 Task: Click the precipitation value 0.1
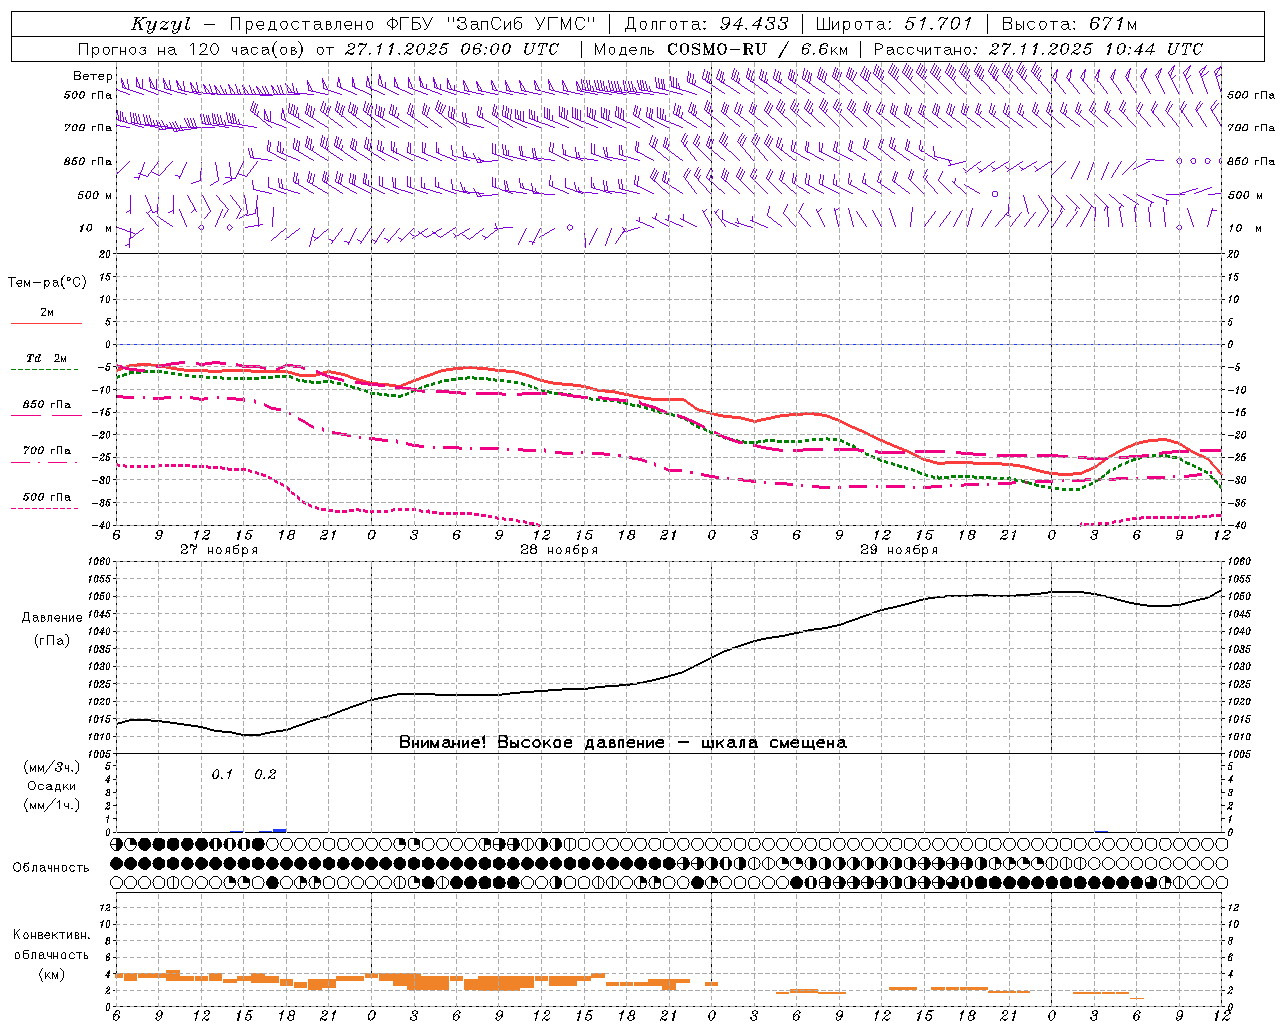coord(222,775)
